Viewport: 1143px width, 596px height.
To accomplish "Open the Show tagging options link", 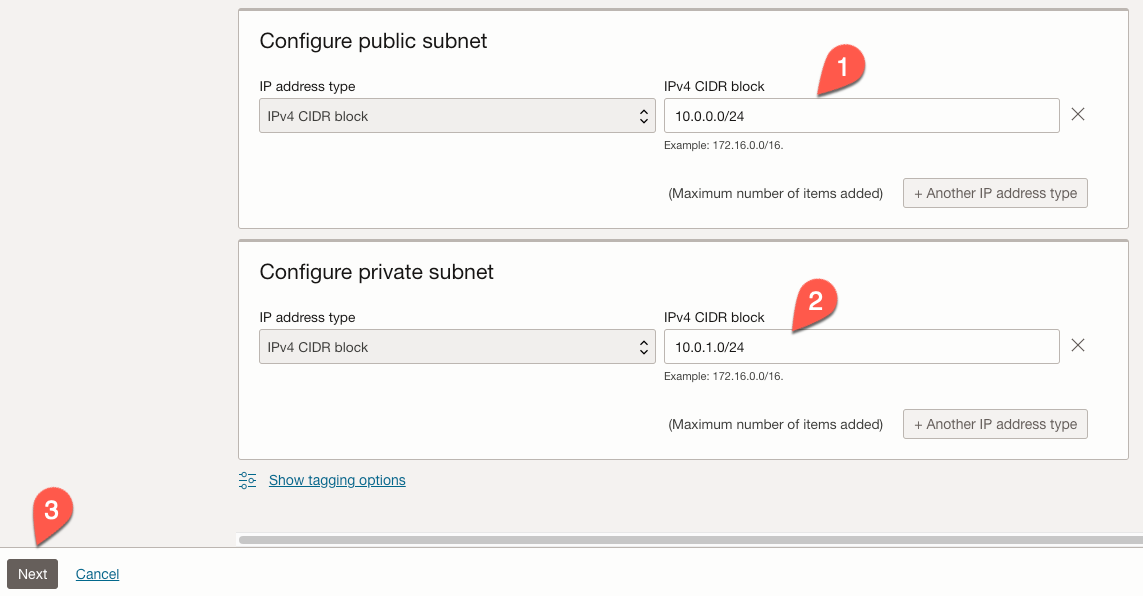I will (337, 480).
